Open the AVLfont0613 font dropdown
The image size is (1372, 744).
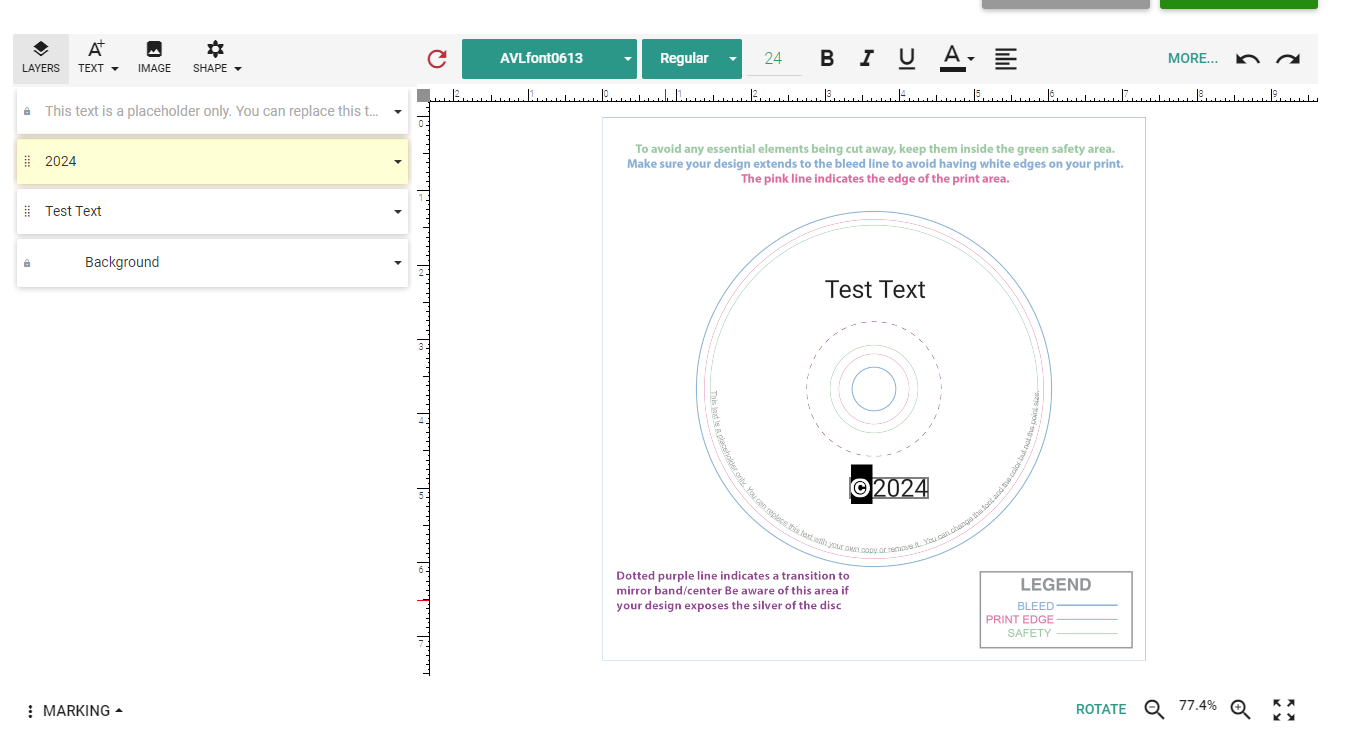[549, 59]
